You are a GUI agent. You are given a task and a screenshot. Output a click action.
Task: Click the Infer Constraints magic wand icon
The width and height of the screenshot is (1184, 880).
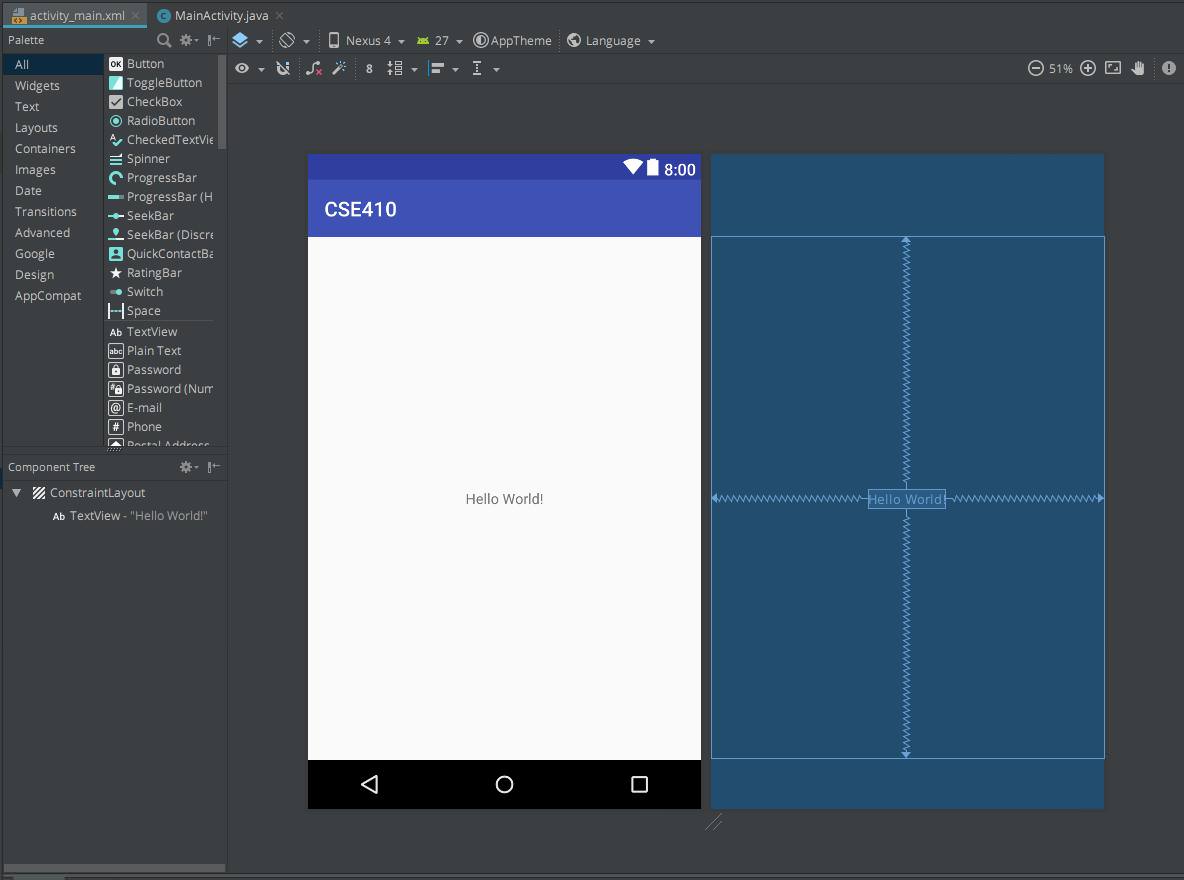(x=339, y=68)
